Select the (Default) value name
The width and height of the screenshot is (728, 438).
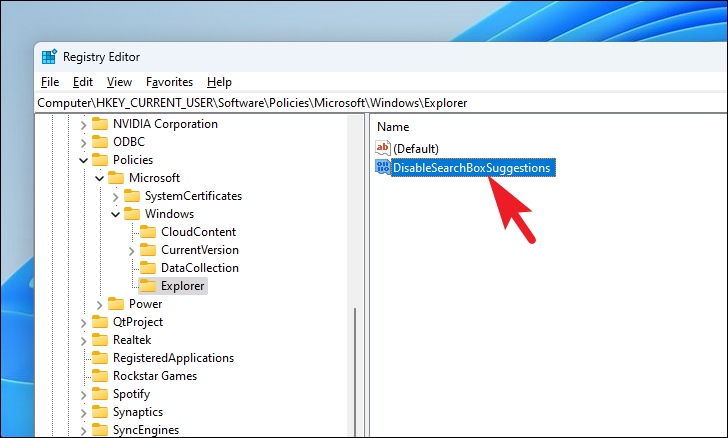click(x=416, y=149)
